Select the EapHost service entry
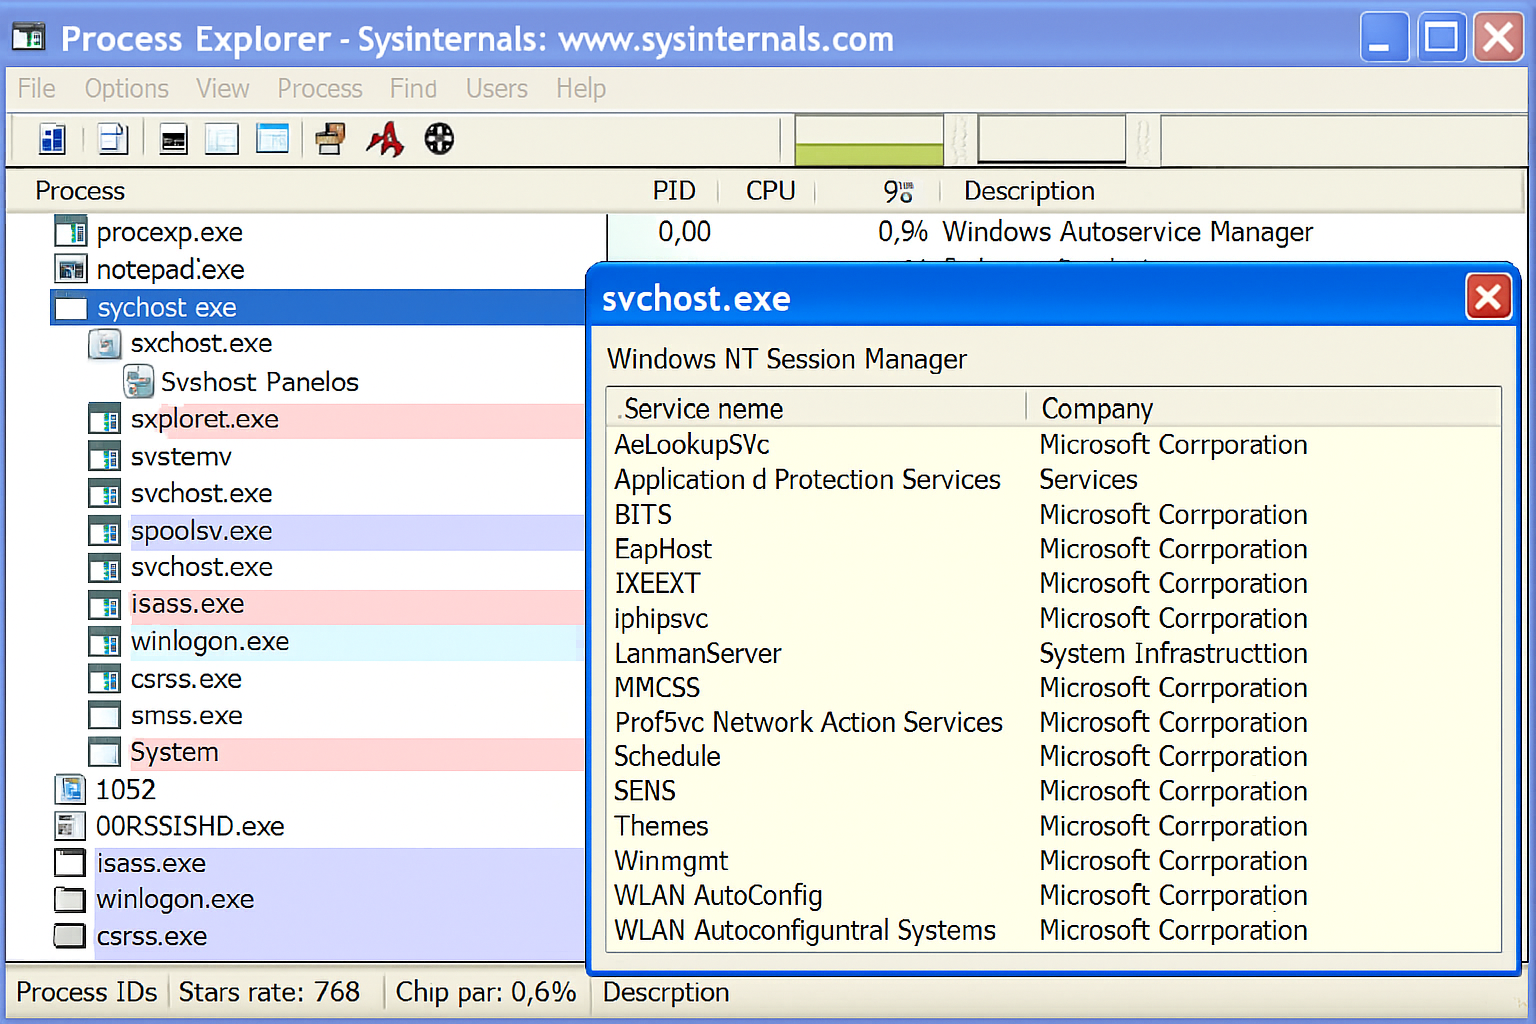This screenshot has width=1536, height=1024. click(663, 549)
